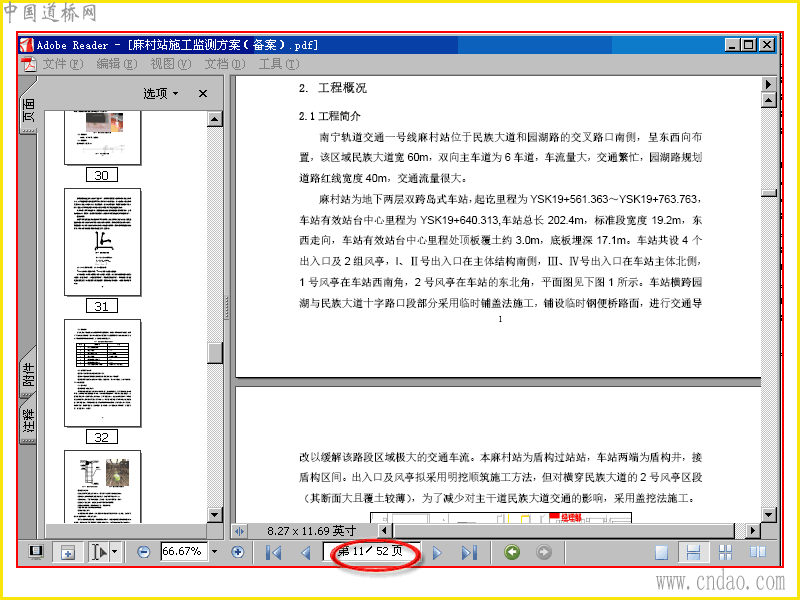Image resolution: width=800 pixels, height=600 pixels.
Task: Toggle single page layout view
Action: tap(661, 553)
